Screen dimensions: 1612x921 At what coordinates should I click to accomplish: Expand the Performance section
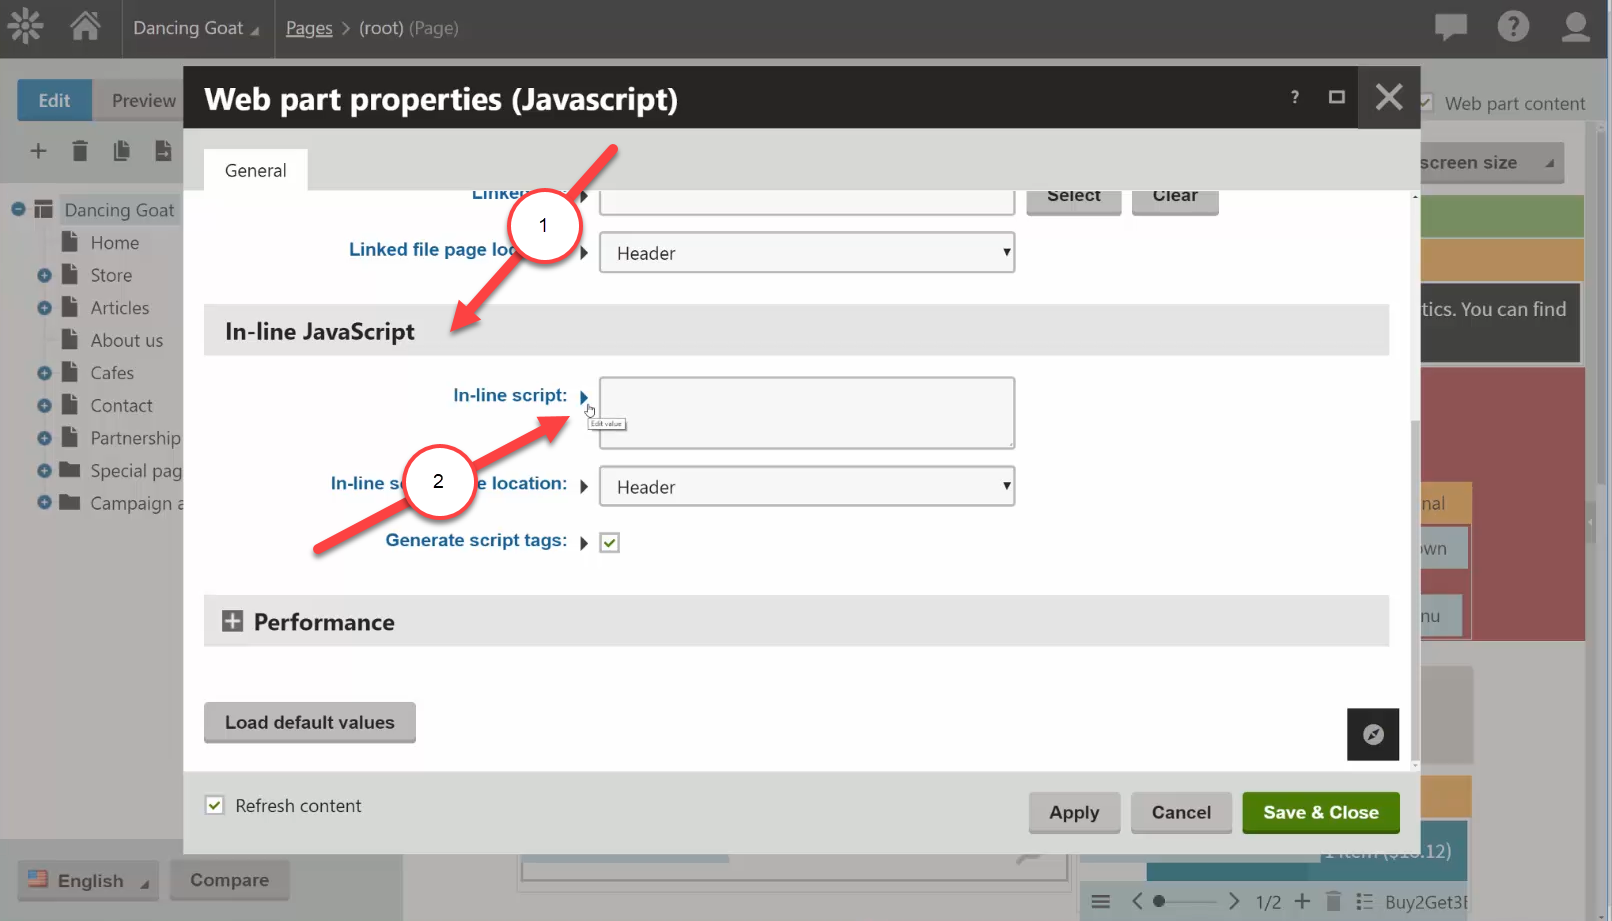tap(233, 621)
